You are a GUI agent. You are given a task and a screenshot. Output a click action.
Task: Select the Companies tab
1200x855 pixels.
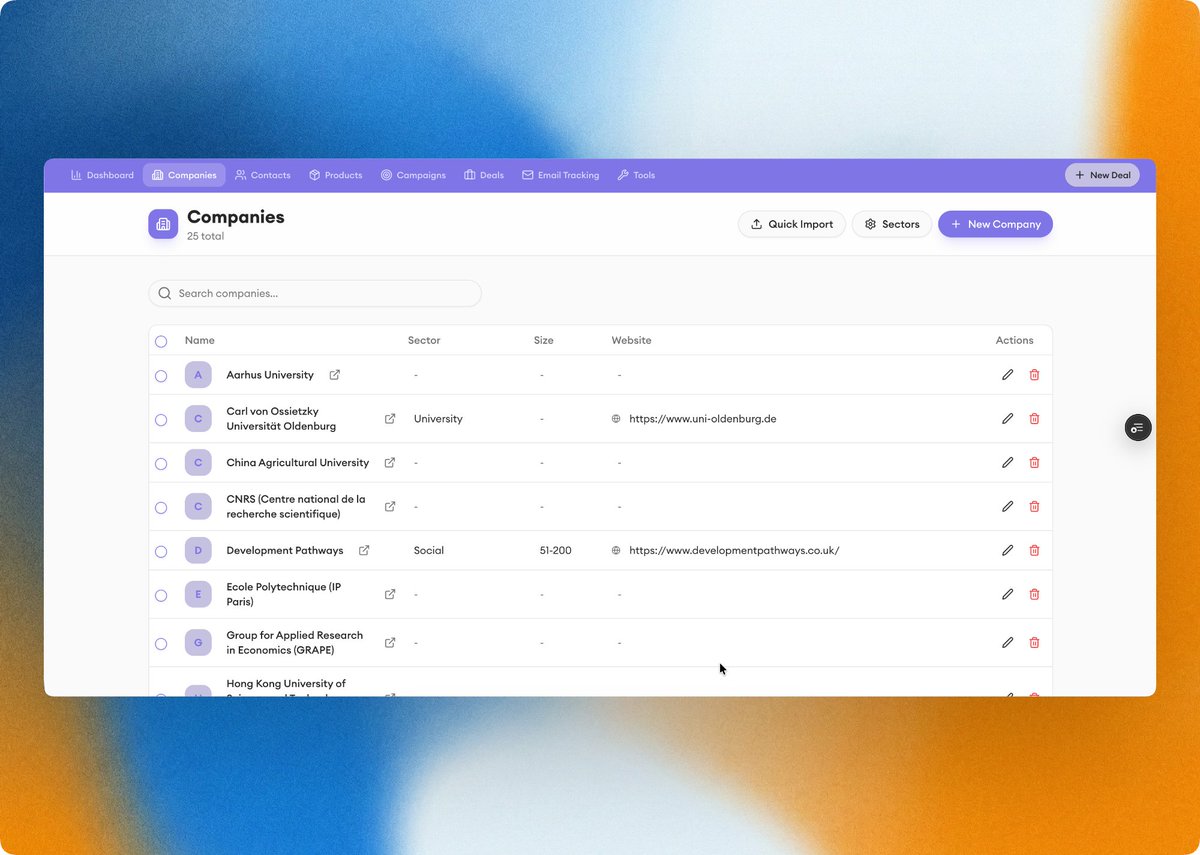pos(184,175)
